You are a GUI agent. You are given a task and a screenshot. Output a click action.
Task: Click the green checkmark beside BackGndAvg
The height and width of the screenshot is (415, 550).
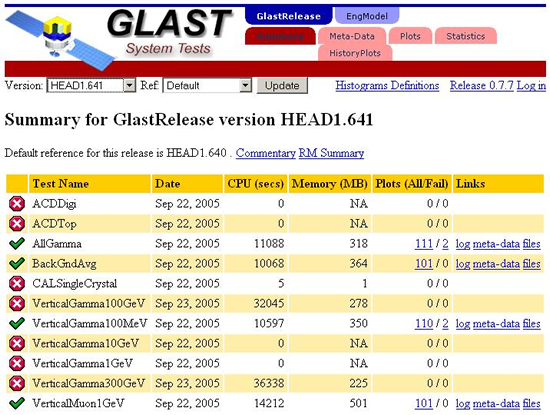tap(17, 263)
